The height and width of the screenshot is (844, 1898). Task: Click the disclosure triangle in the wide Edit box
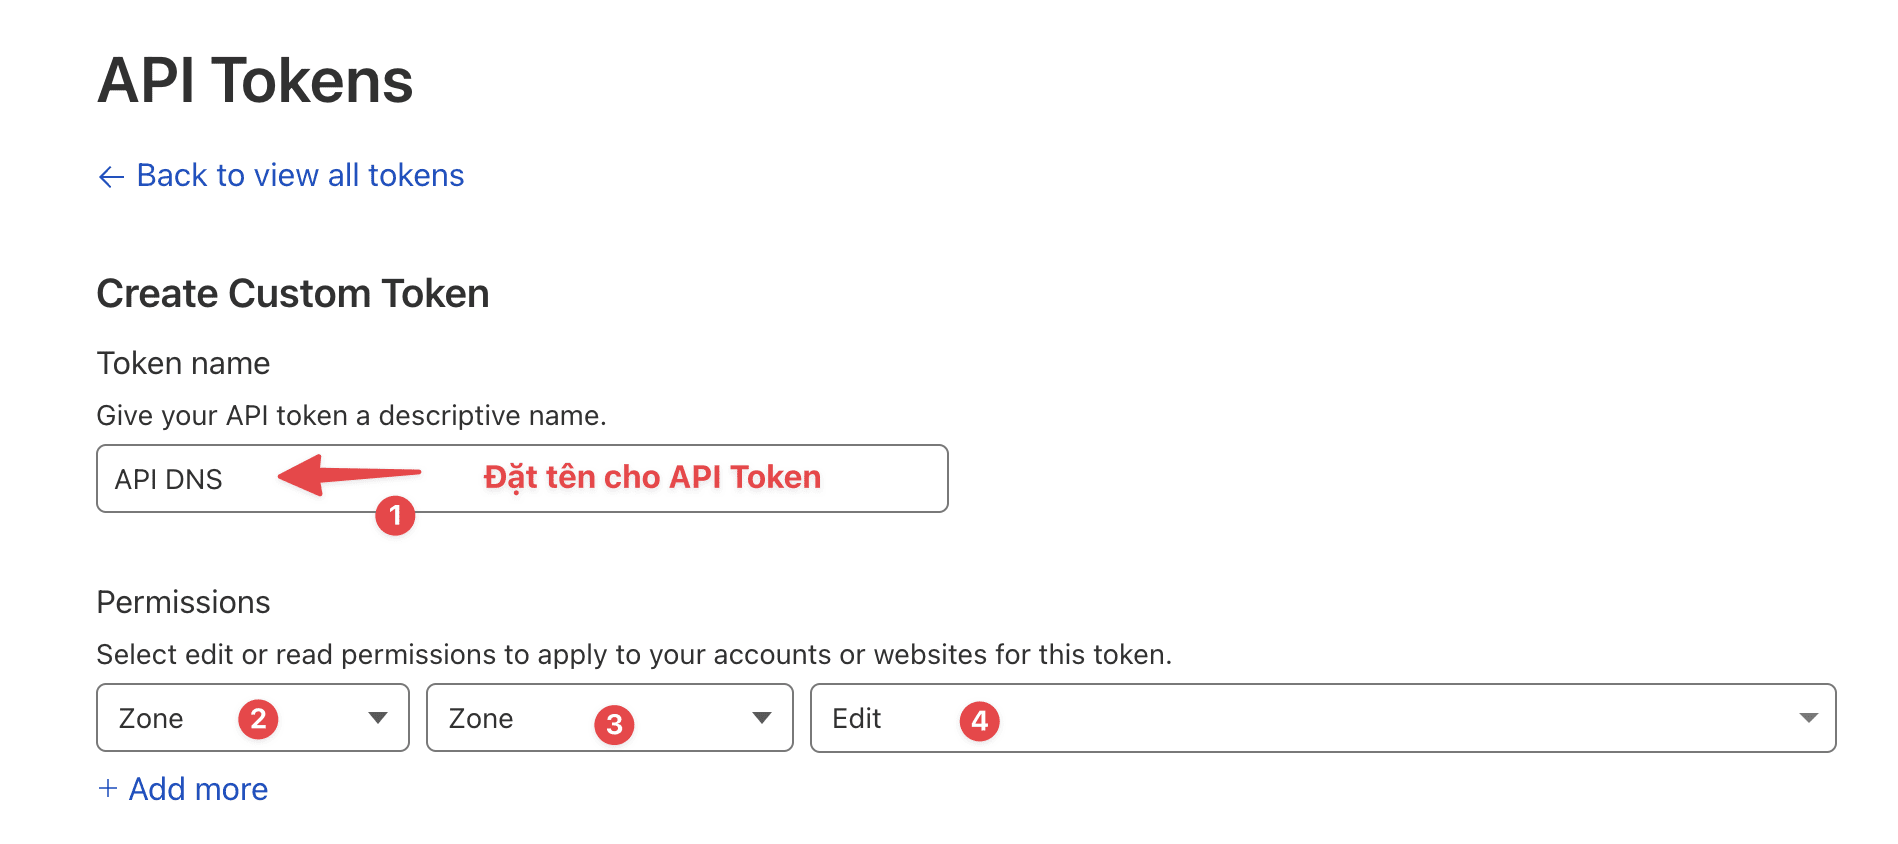1808,717
